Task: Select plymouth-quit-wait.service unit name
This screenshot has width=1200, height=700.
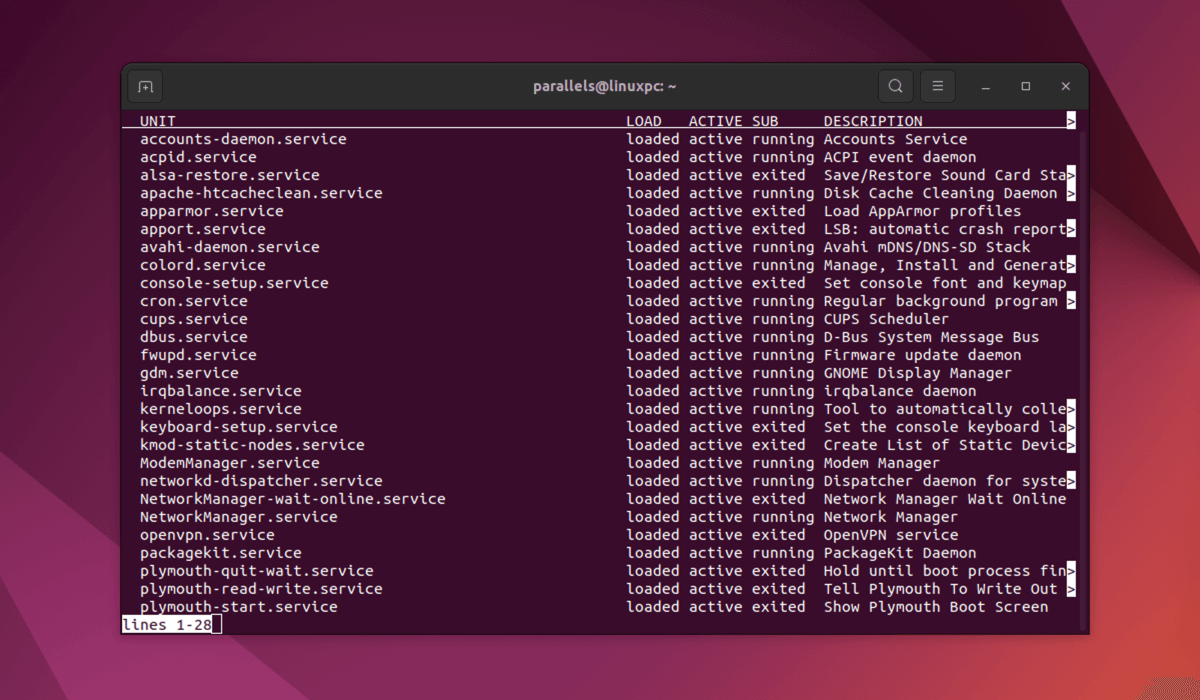Action: coord(257,571)
